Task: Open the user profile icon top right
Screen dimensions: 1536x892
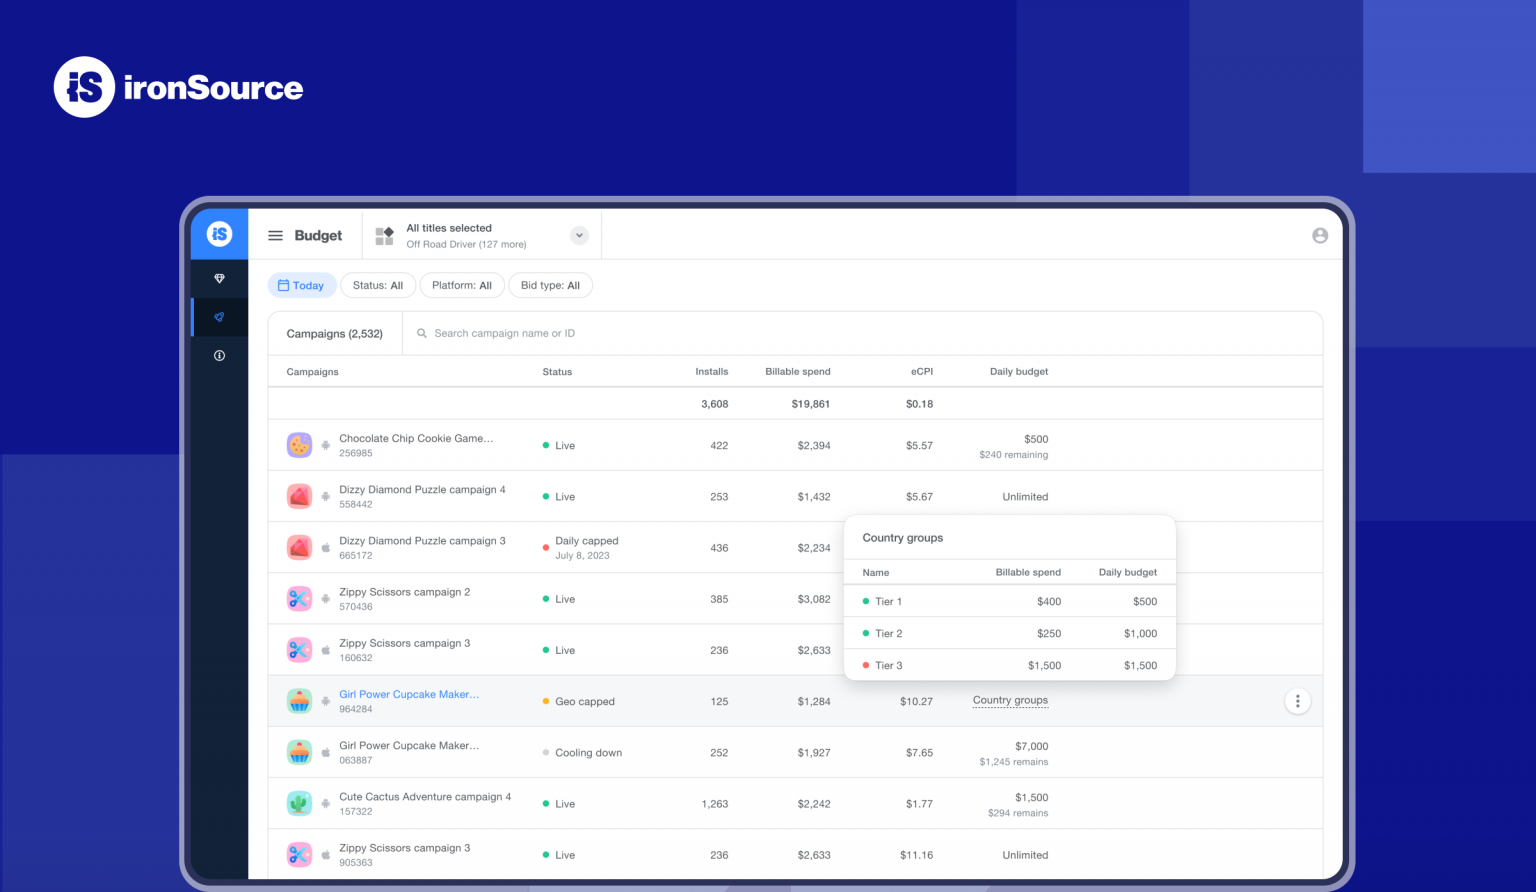Action: coord(1319,234)
